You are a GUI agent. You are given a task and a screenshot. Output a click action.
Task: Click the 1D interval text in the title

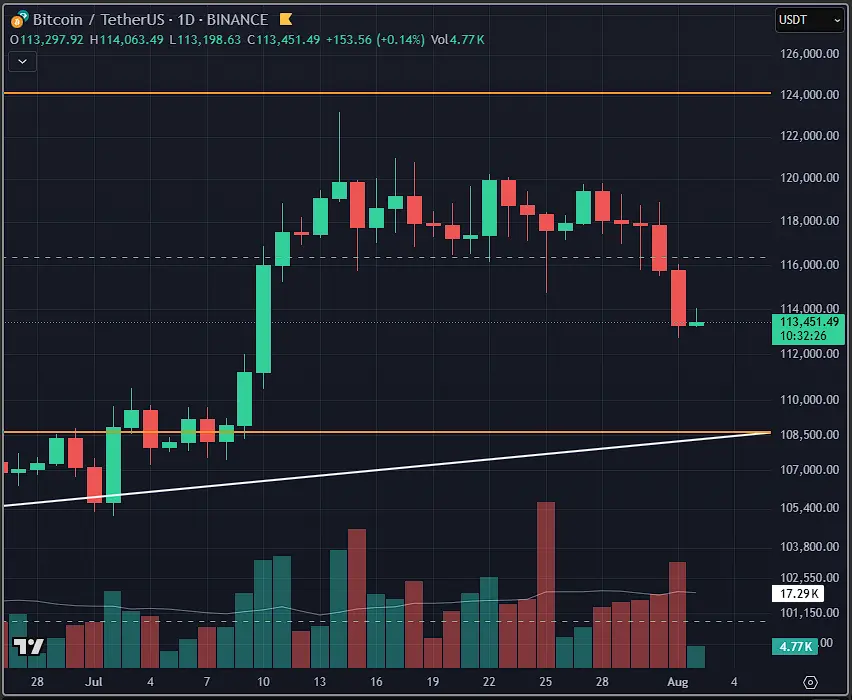pos(186,20)
